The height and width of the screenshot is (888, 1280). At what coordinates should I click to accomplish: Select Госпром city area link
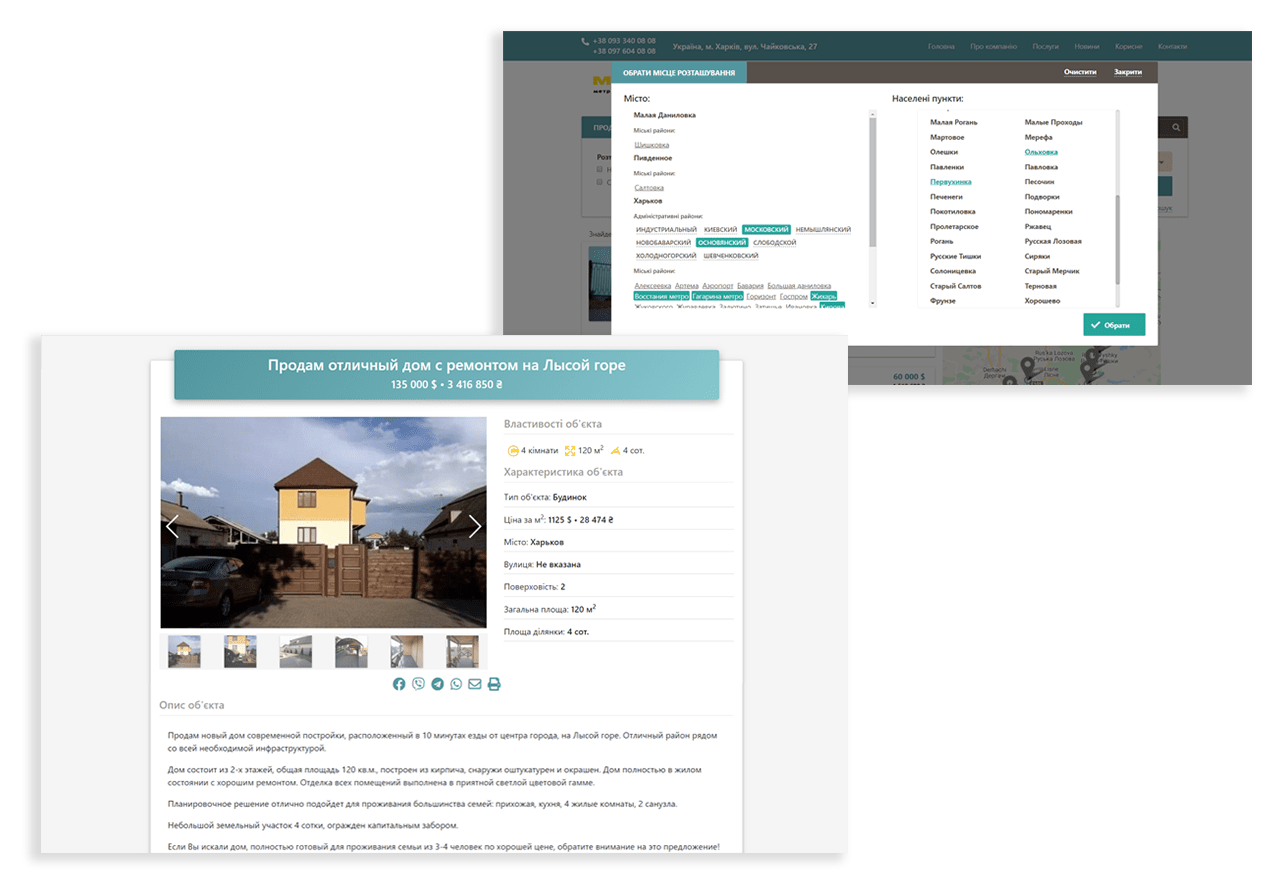pos(794,296)
